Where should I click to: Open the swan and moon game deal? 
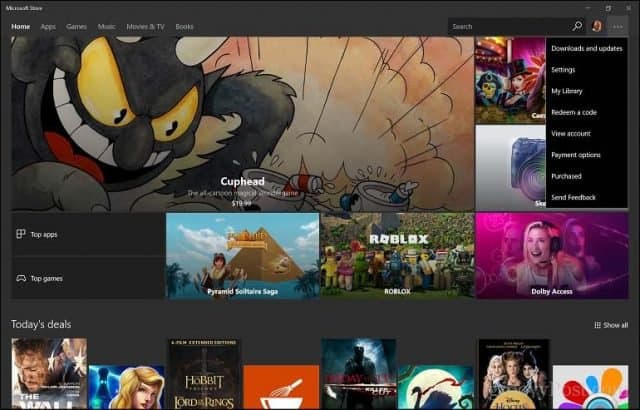pos(436,387)
